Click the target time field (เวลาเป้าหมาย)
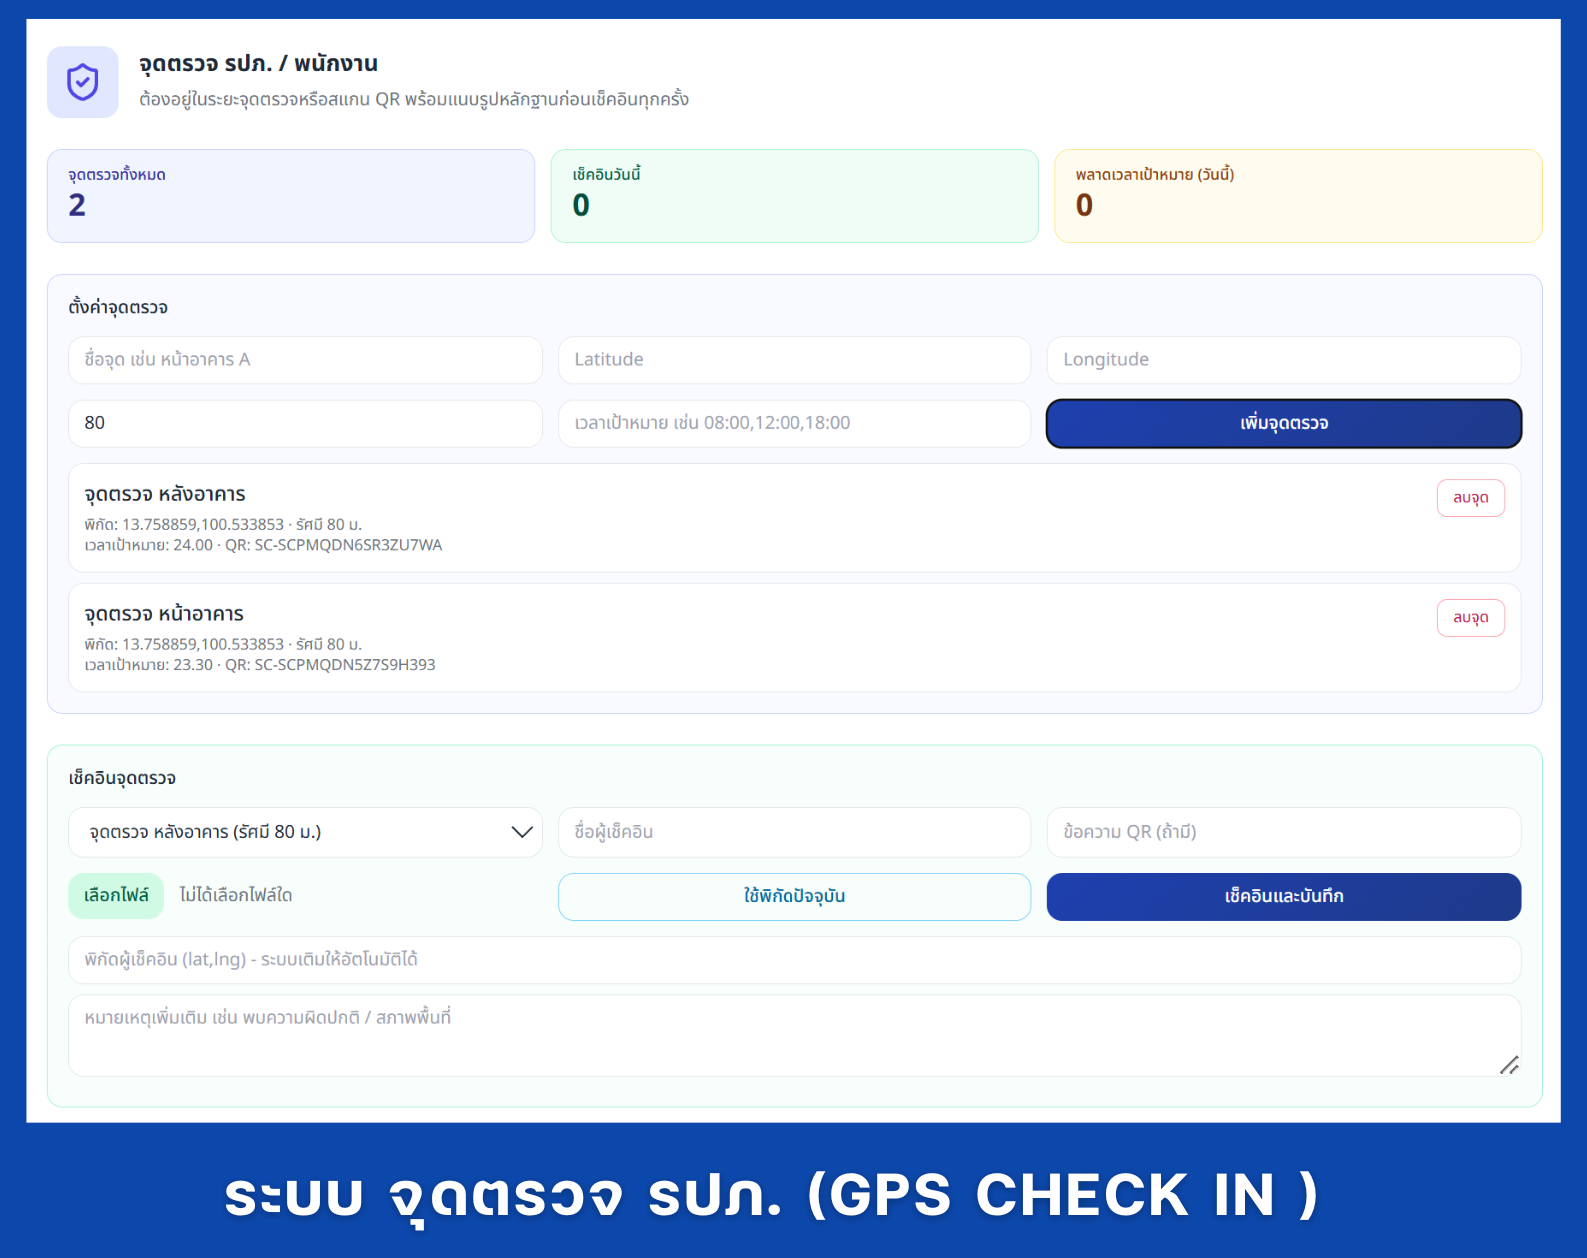 [x=794, y=423]
